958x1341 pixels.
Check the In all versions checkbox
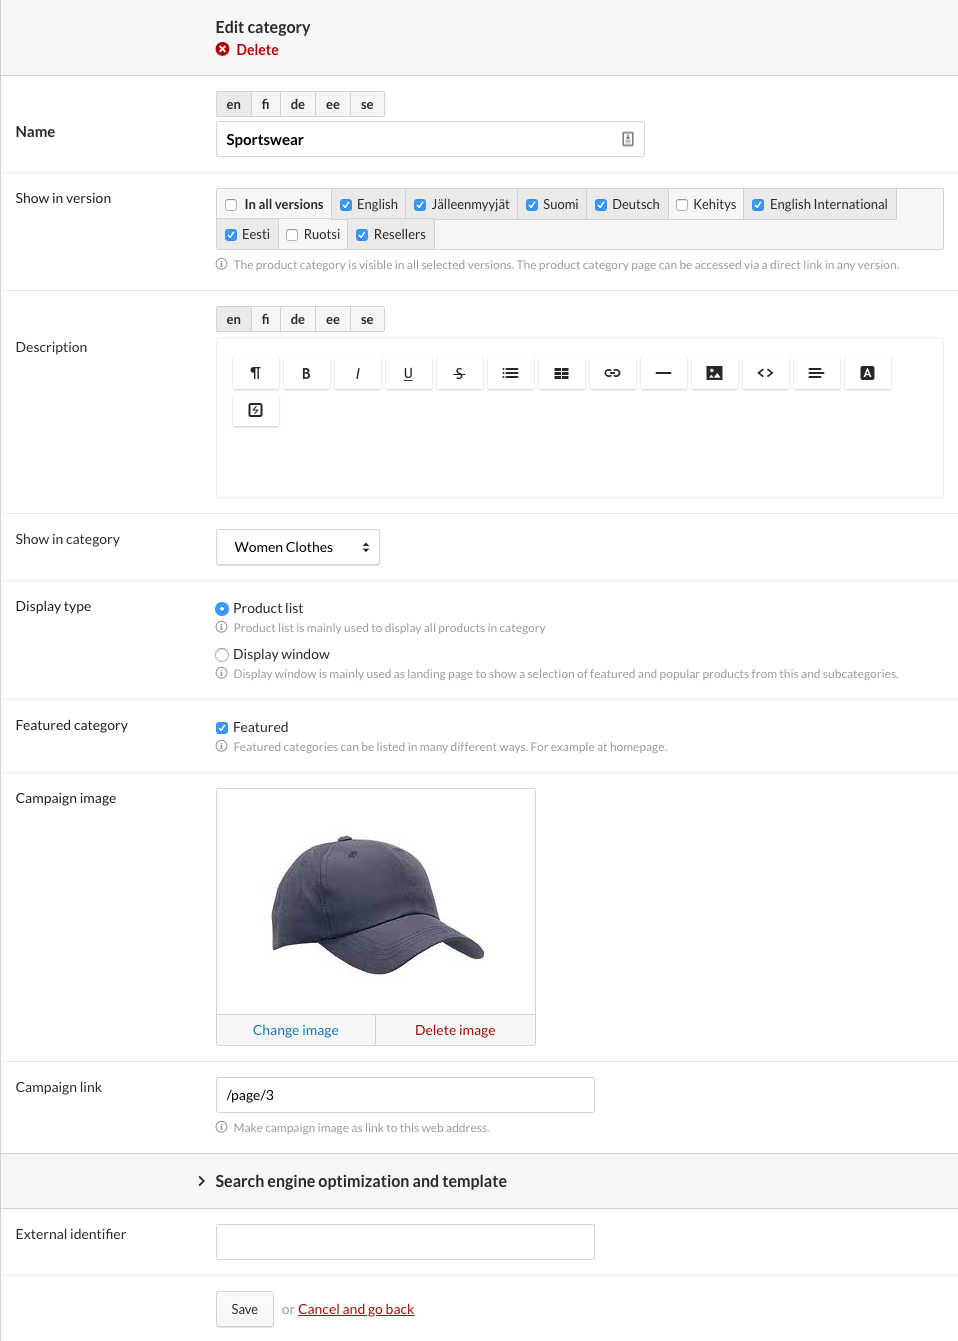(x=231, y=205)
